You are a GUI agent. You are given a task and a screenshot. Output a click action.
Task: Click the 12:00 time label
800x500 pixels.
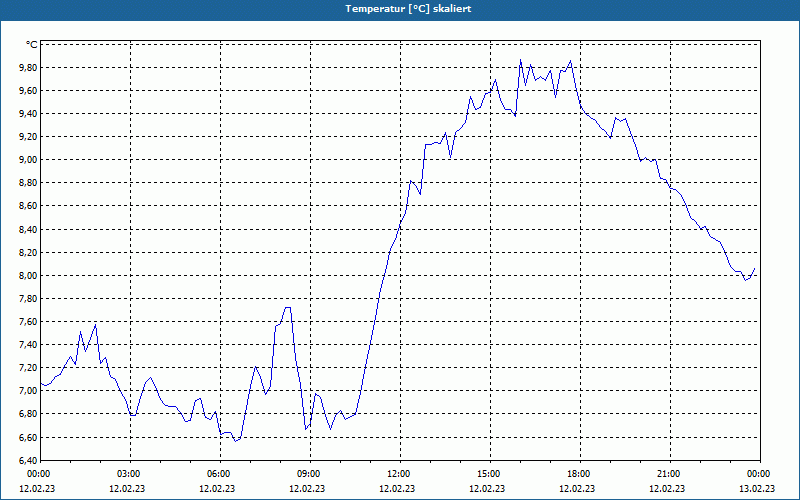pyautogui.click(x=400, y=474)
